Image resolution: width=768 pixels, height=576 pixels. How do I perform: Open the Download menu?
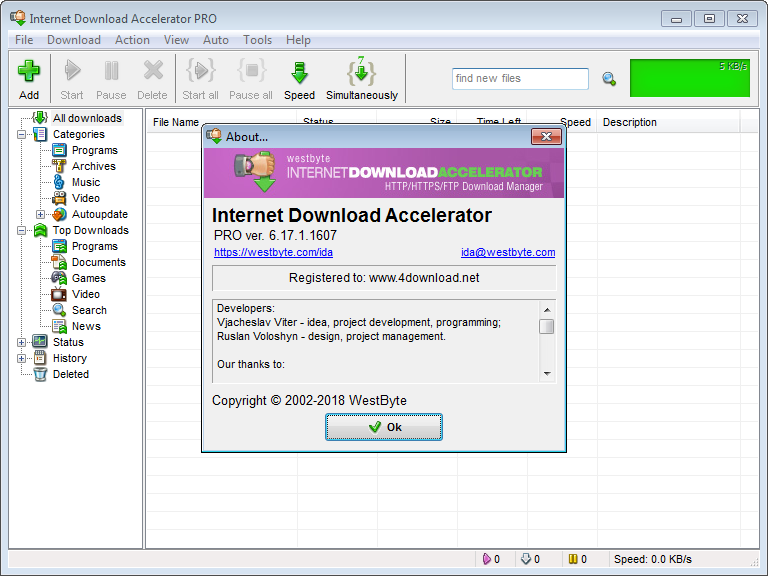click(74, 40)
